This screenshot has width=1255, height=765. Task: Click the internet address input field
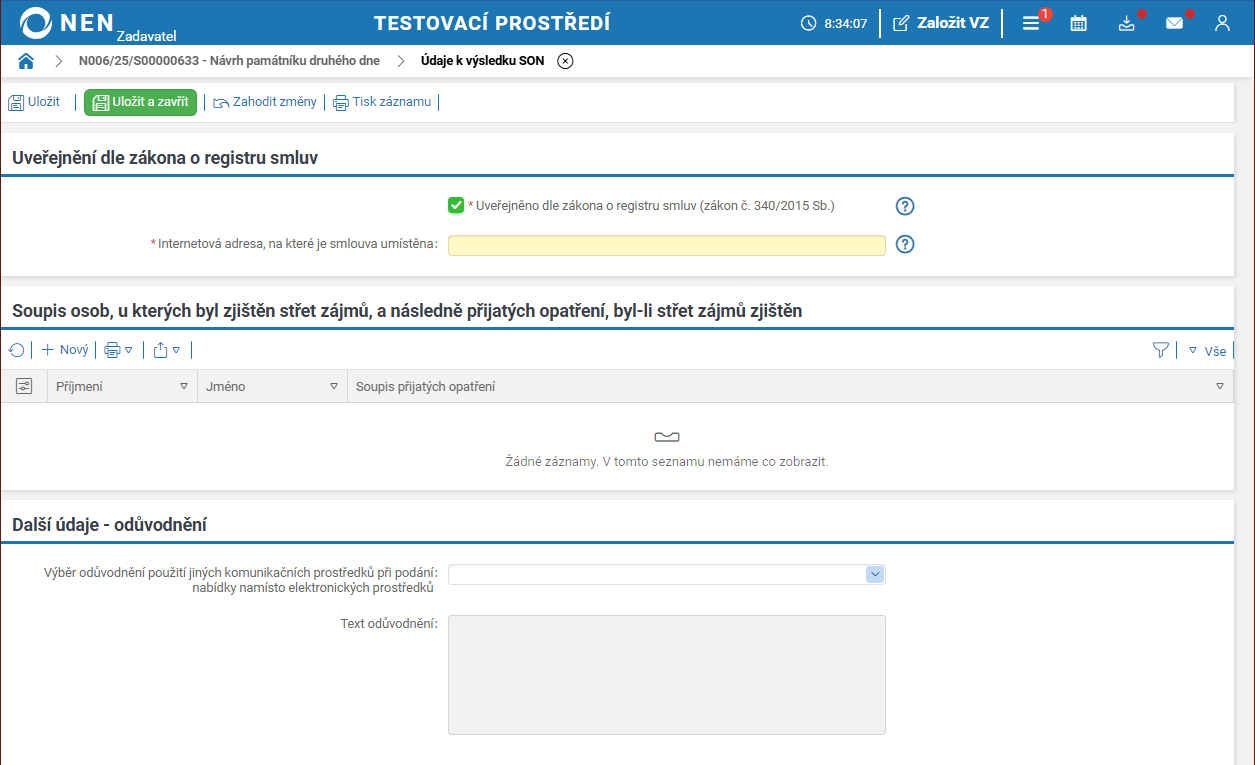click(666, 245)
